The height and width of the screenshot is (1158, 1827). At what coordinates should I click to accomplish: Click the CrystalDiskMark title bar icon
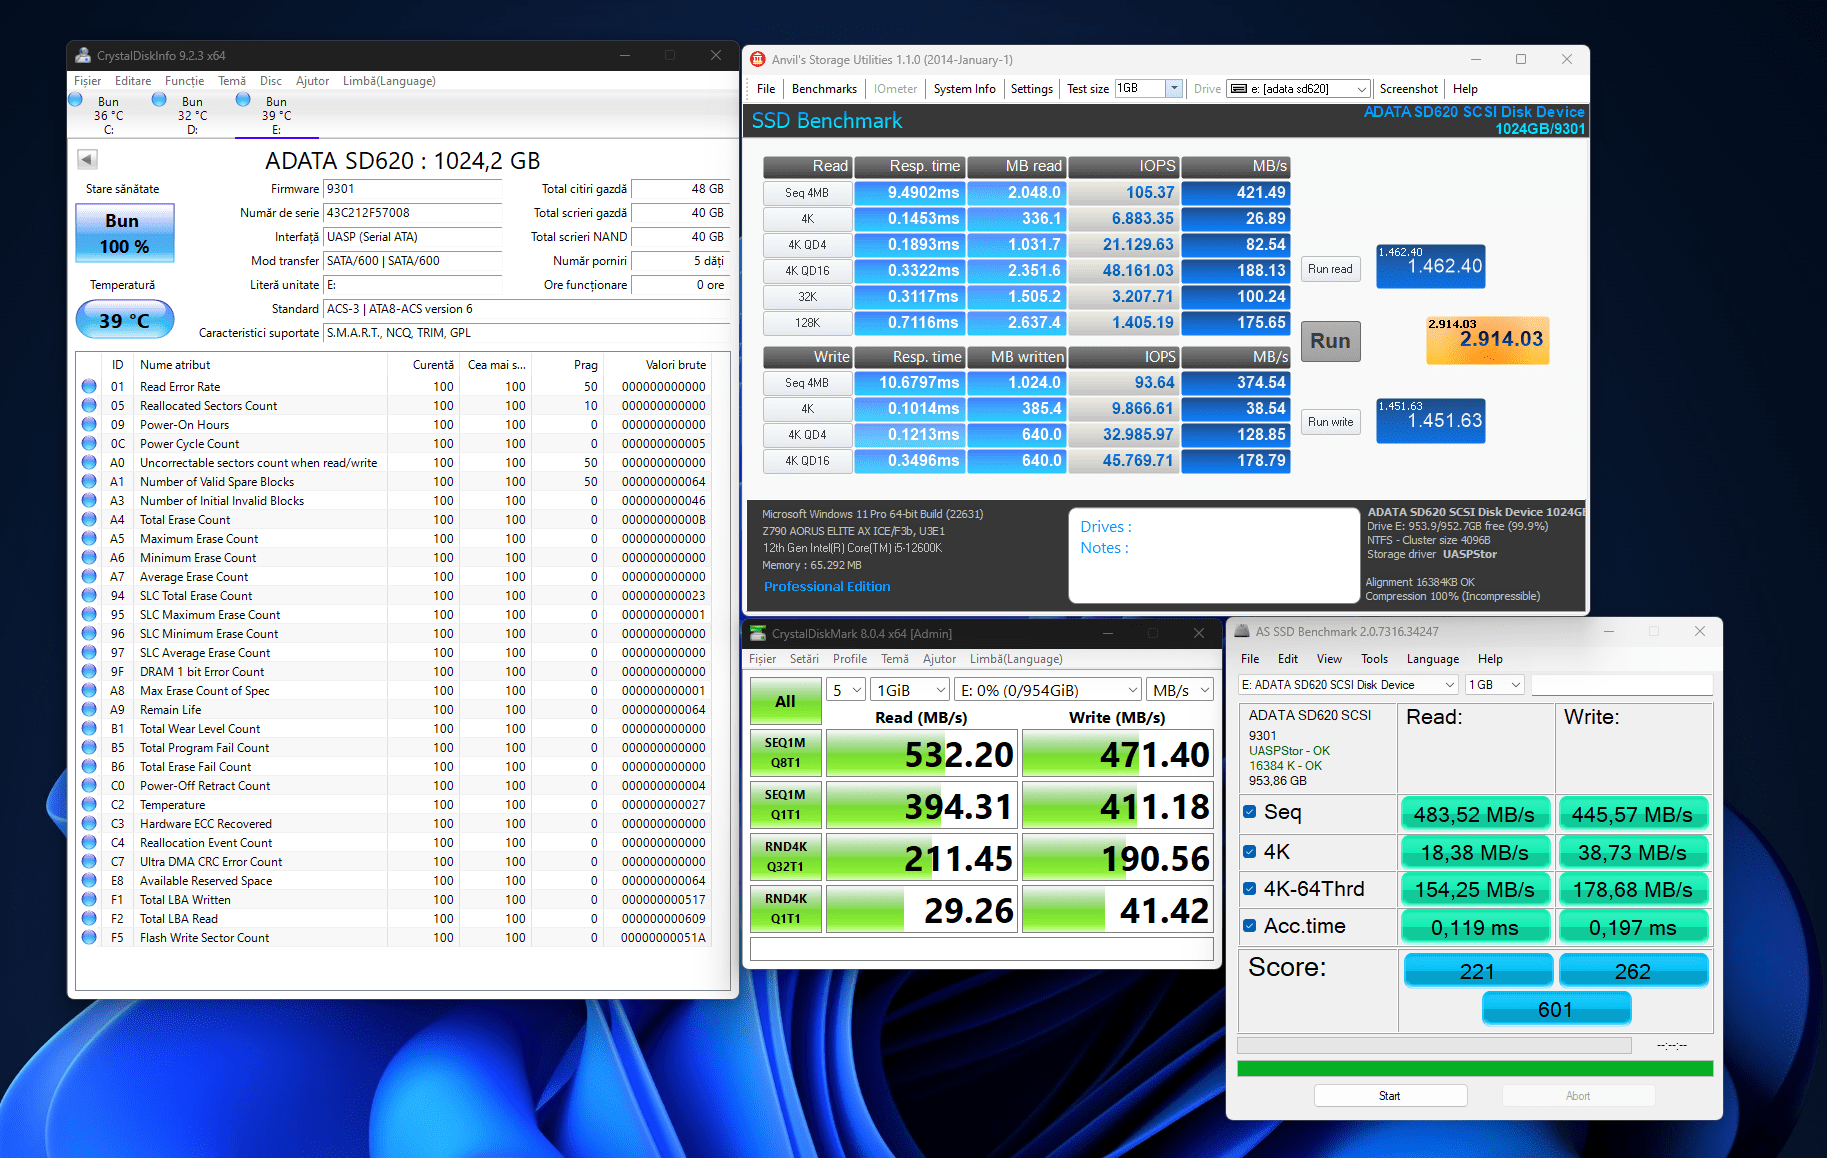pos(759,633)
